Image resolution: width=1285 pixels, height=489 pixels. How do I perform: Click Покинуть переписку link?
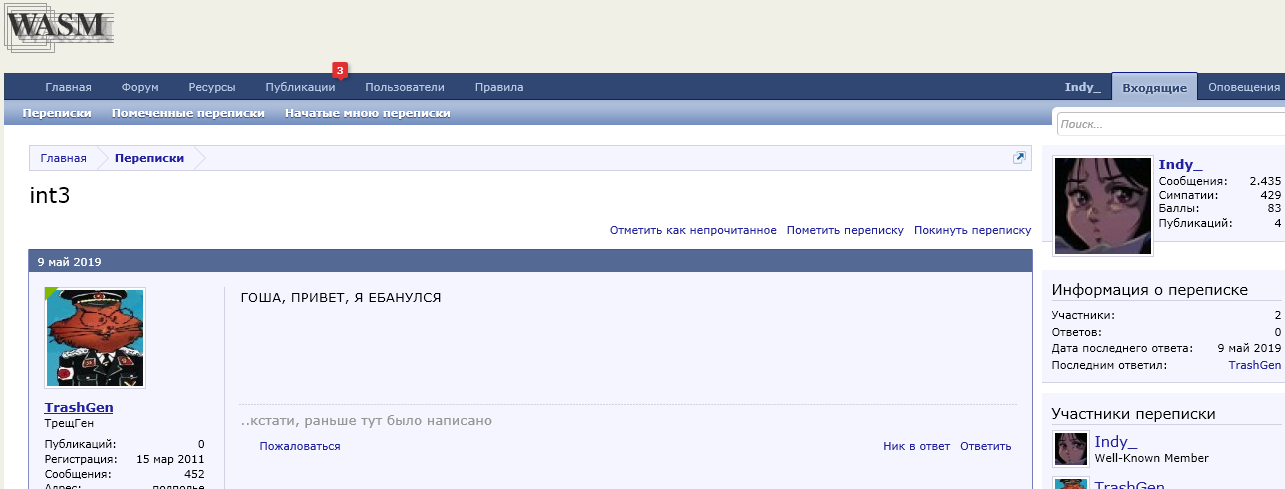(972, 230)
